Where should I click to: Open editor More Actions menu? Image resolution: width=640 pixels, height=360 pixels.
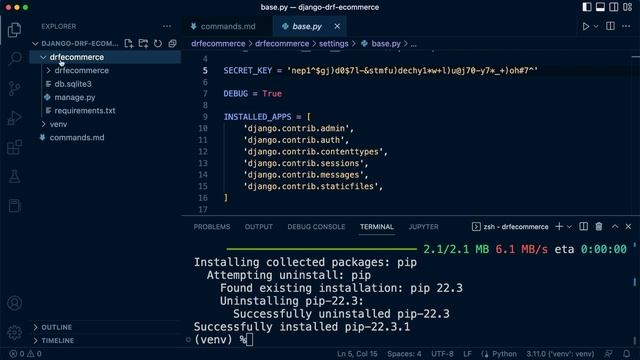click(626, 26)
